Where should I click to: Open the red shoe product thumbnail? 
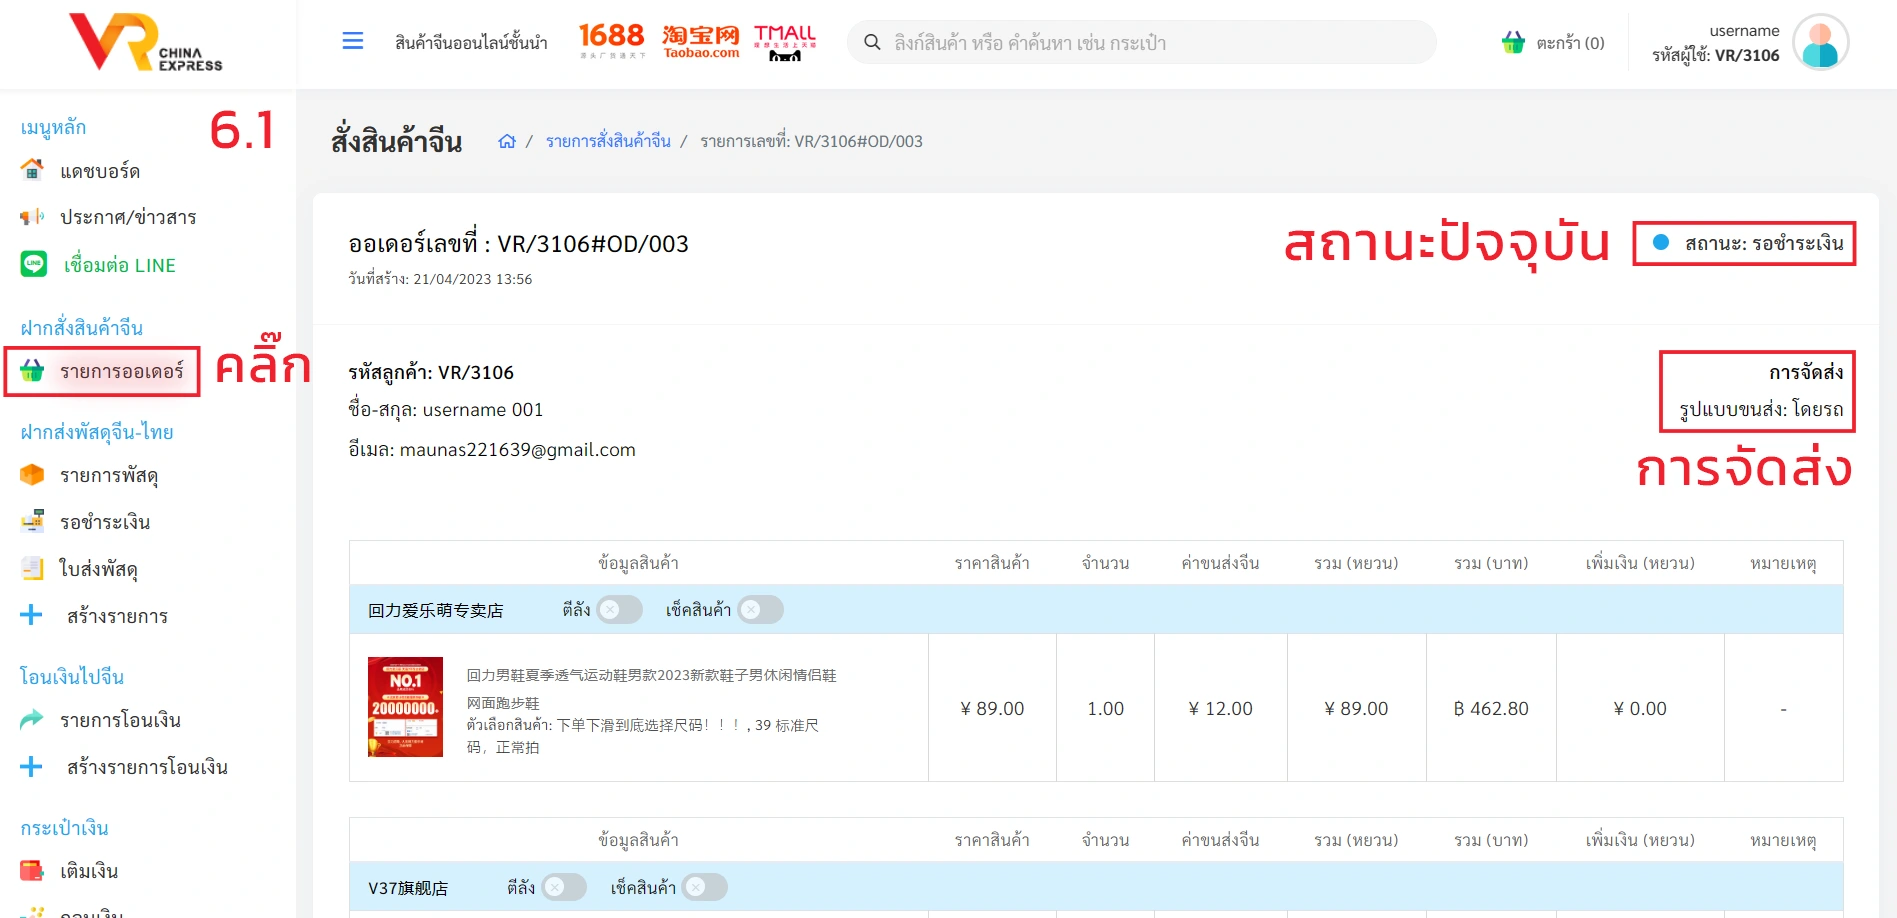pyautogui.click(x=405, y=707)
